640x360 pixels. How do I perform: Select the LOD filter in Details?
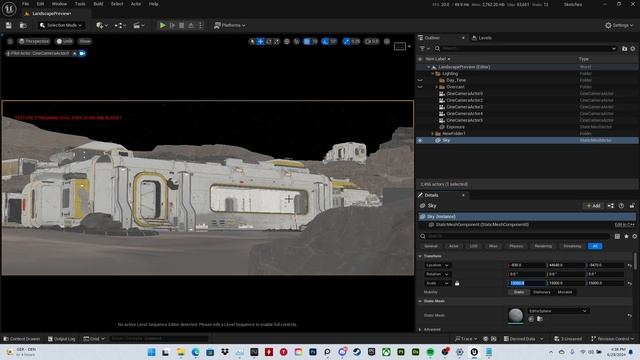point(473,246)
